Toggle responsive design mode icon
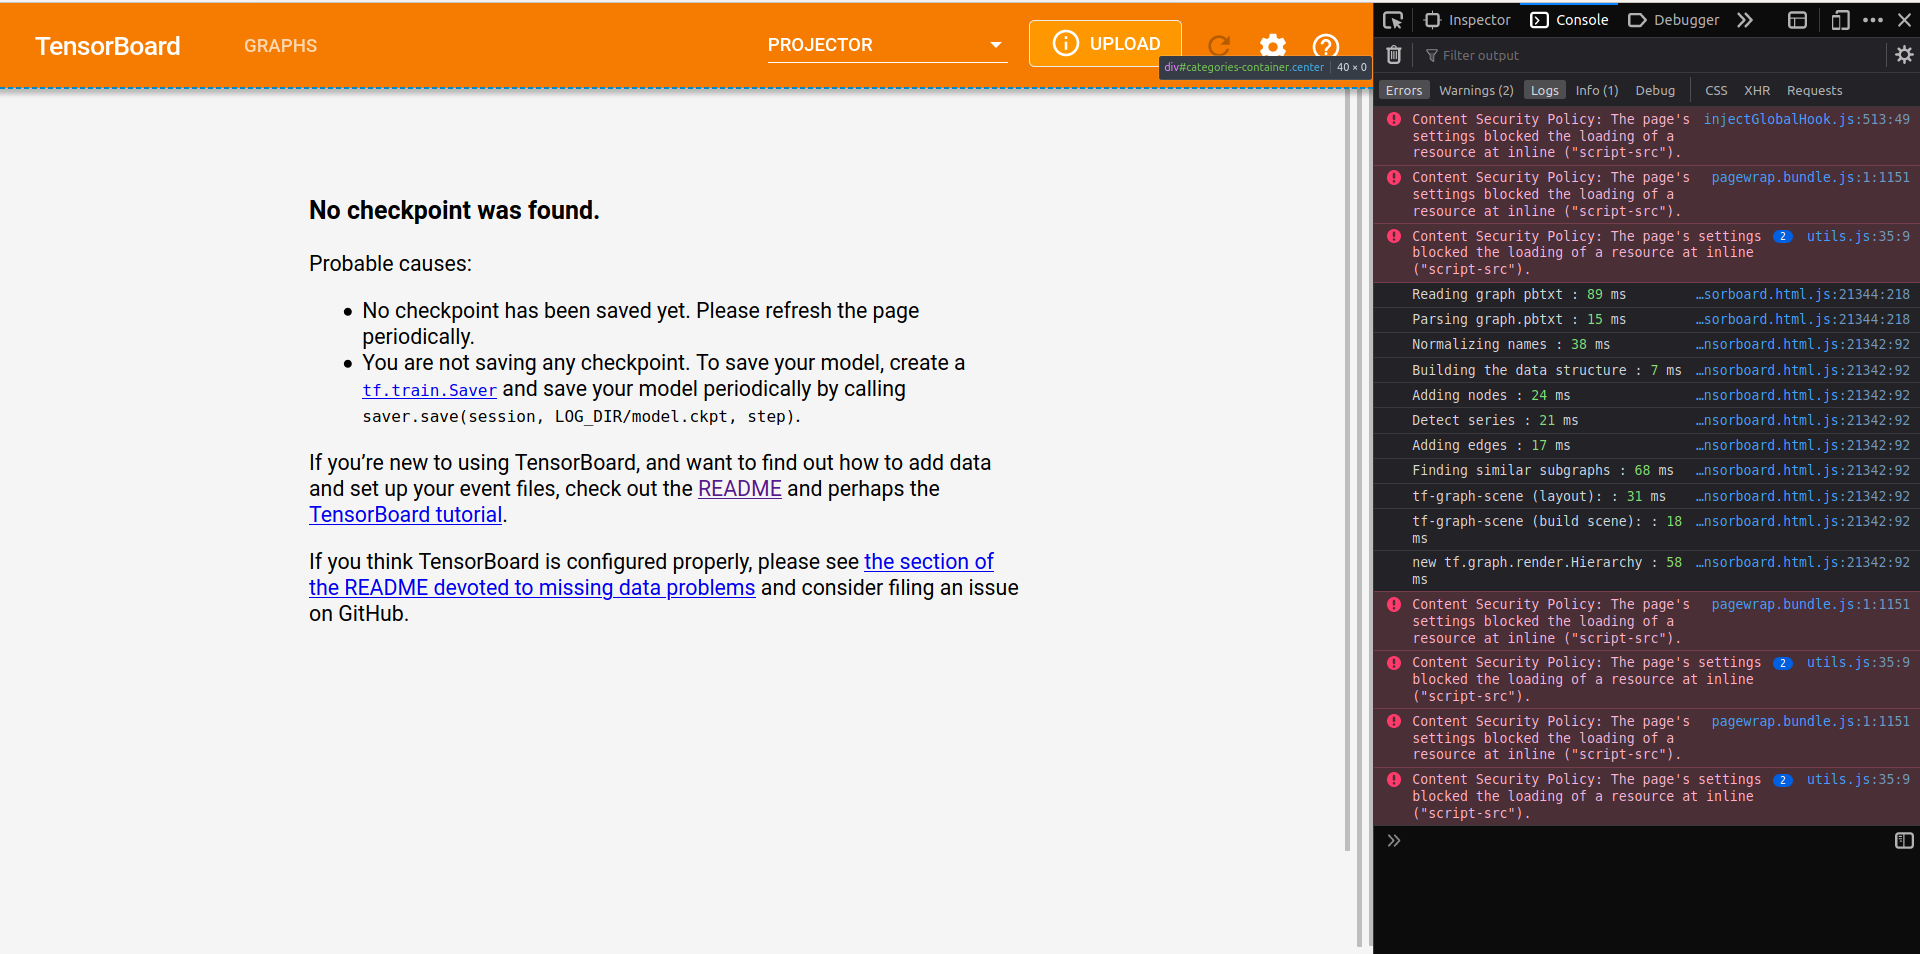Screen dimensions: 1920x954 click(x=1840, y=20)
